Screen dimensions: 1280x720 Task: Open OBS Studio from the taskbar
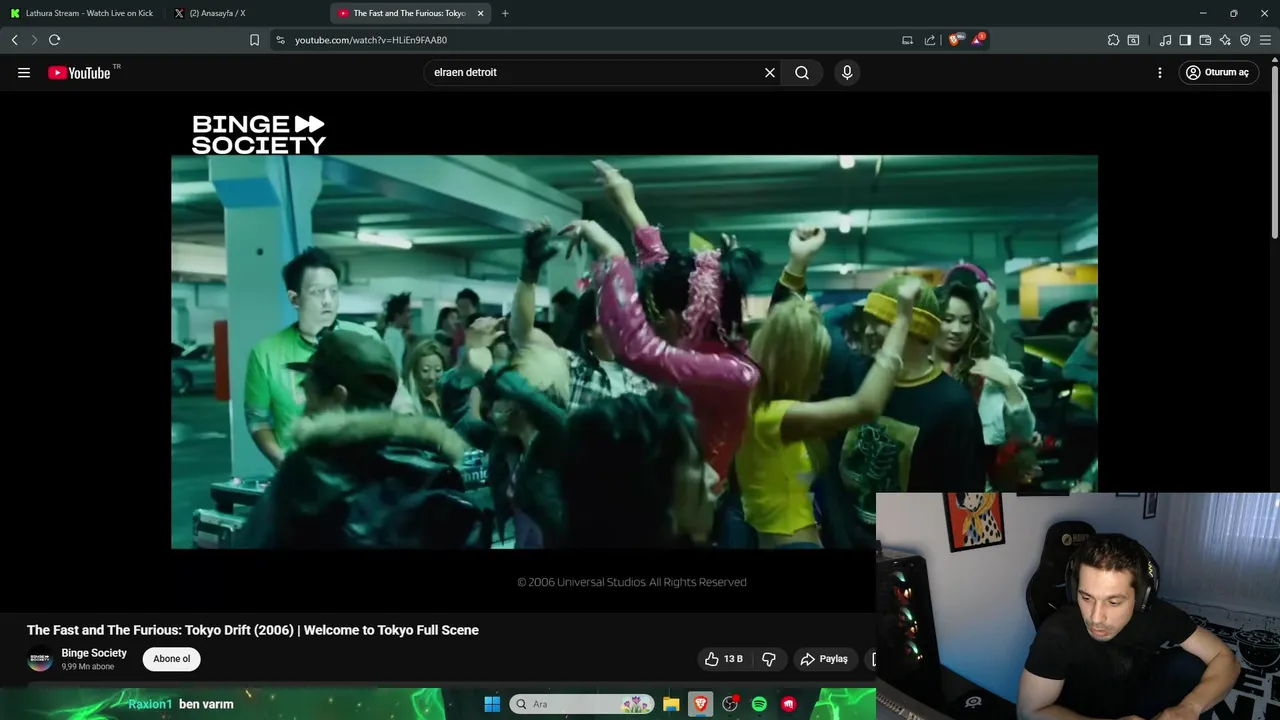pyautogui.click(x=730, y=704)
